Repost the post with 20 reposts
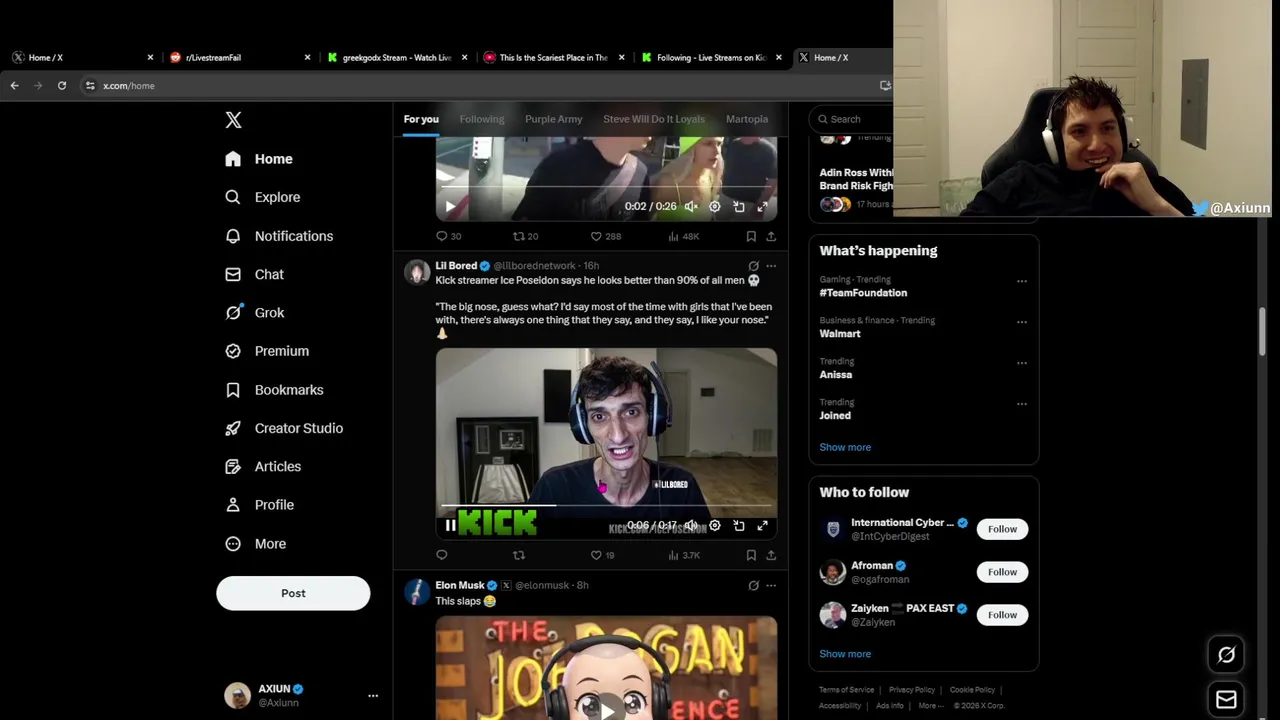The width and height of the screenshot is (1280, 720). tap(525, 236)
